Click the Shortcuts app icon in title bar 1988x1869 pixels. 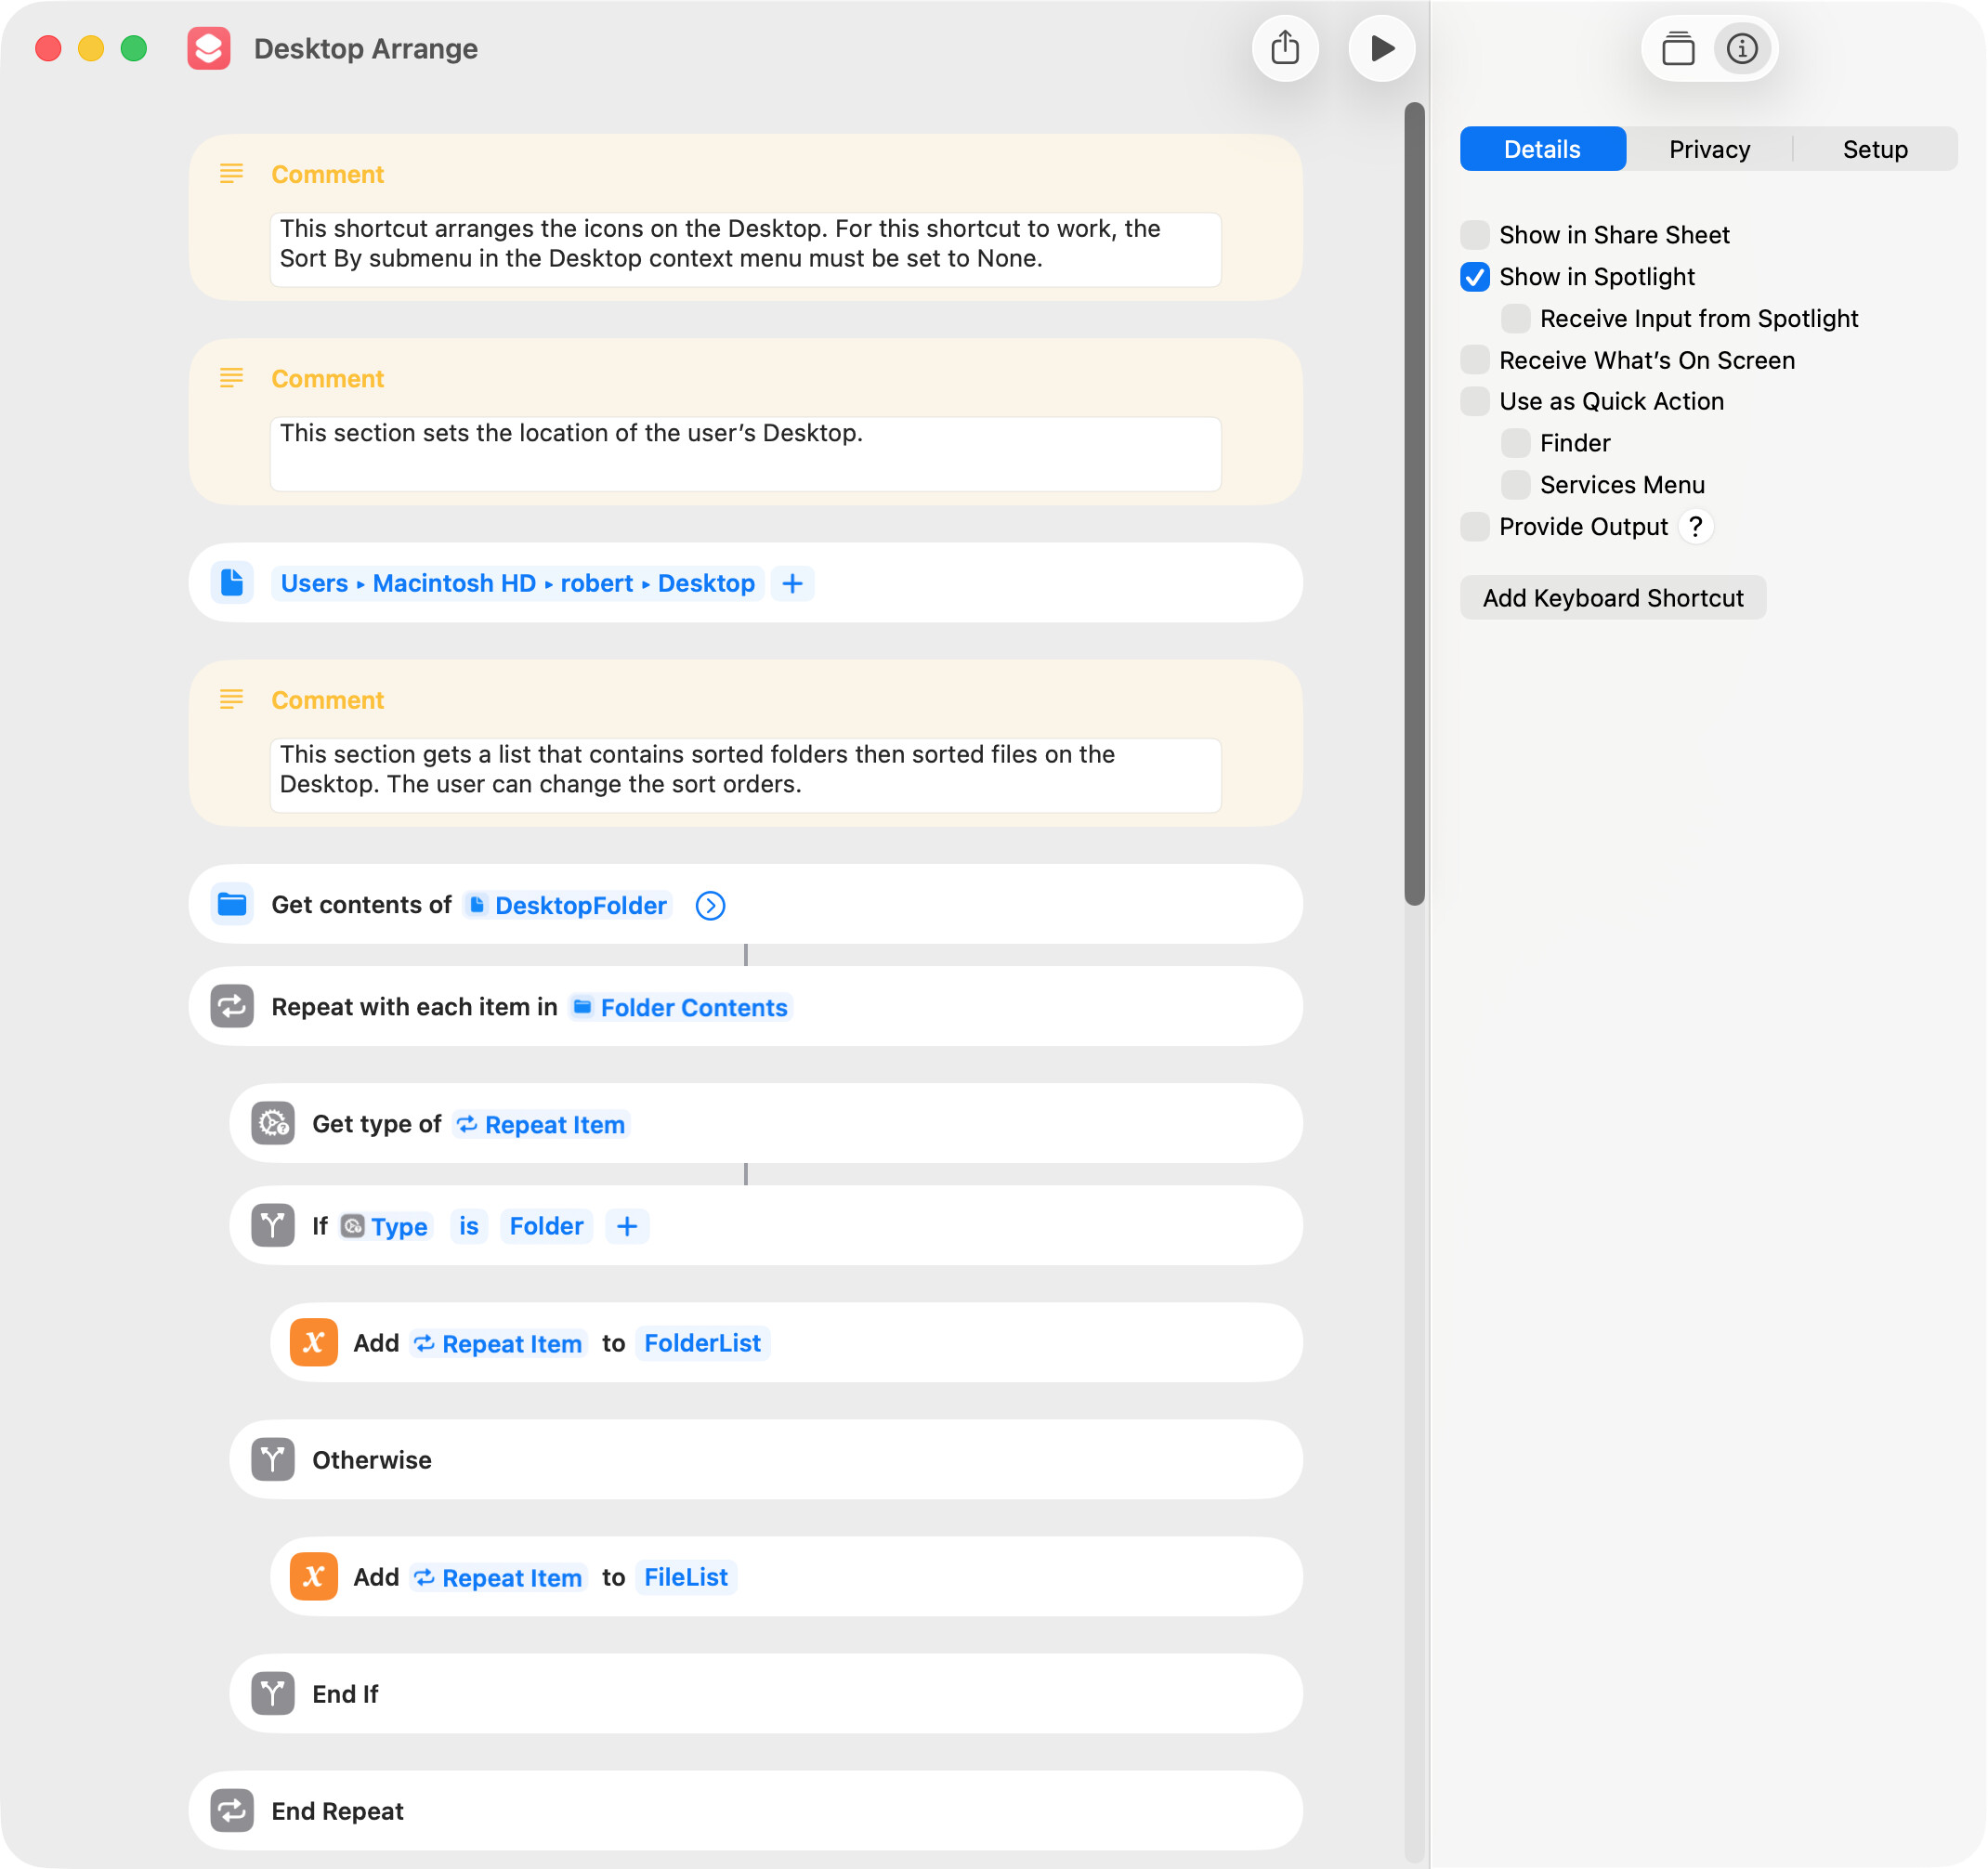point(209,48)
